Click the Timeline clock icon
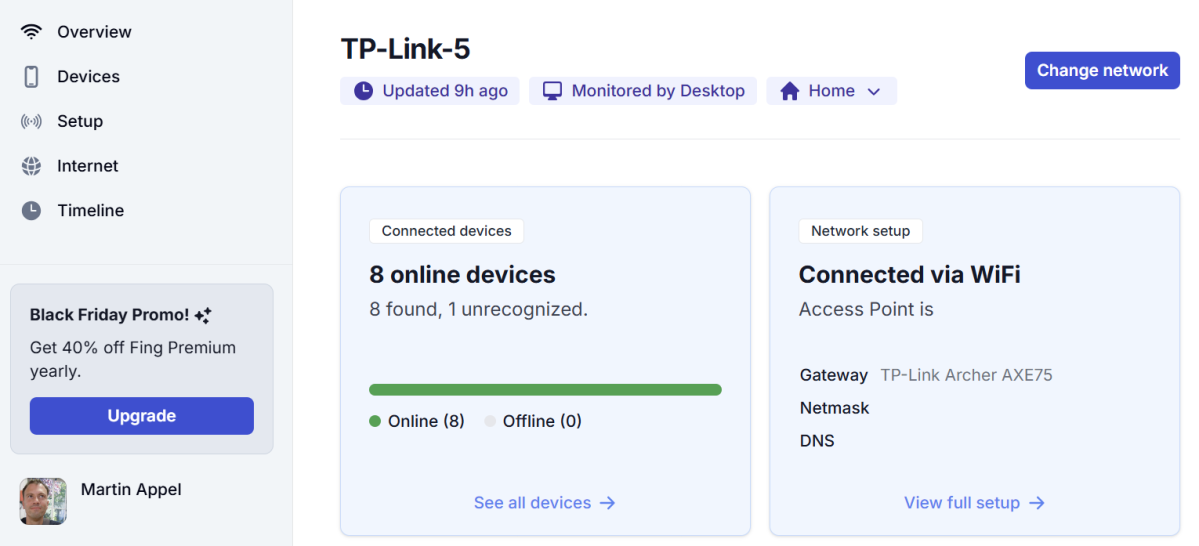 [x=32, y=211]
